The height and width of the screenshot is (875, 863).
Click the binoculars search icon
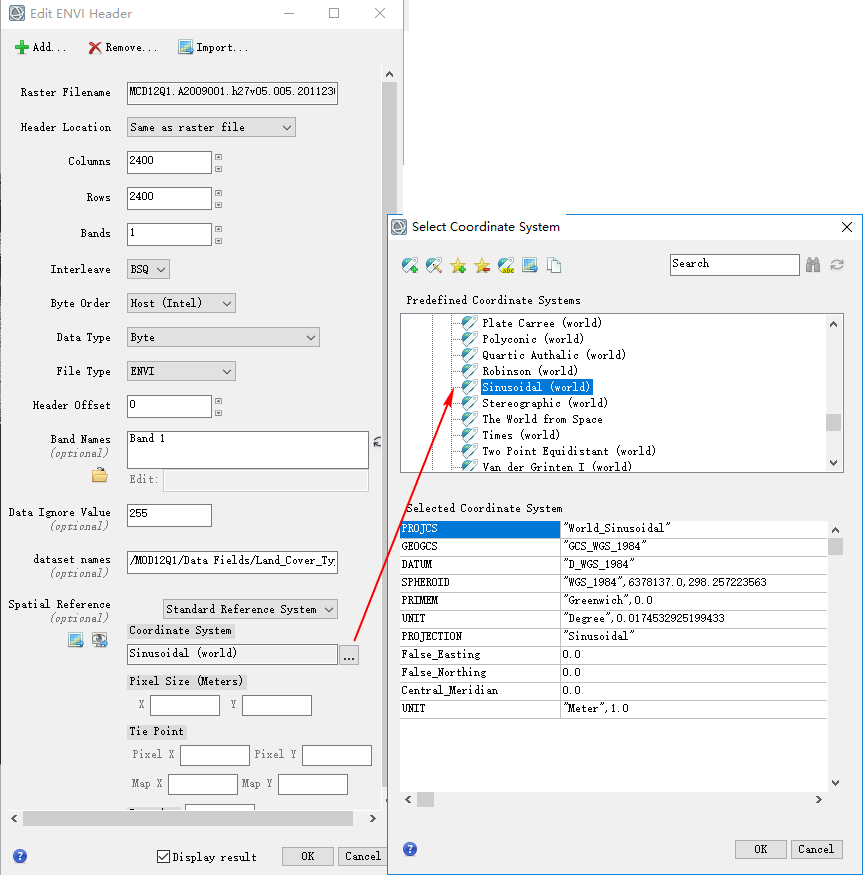[813, 265]
